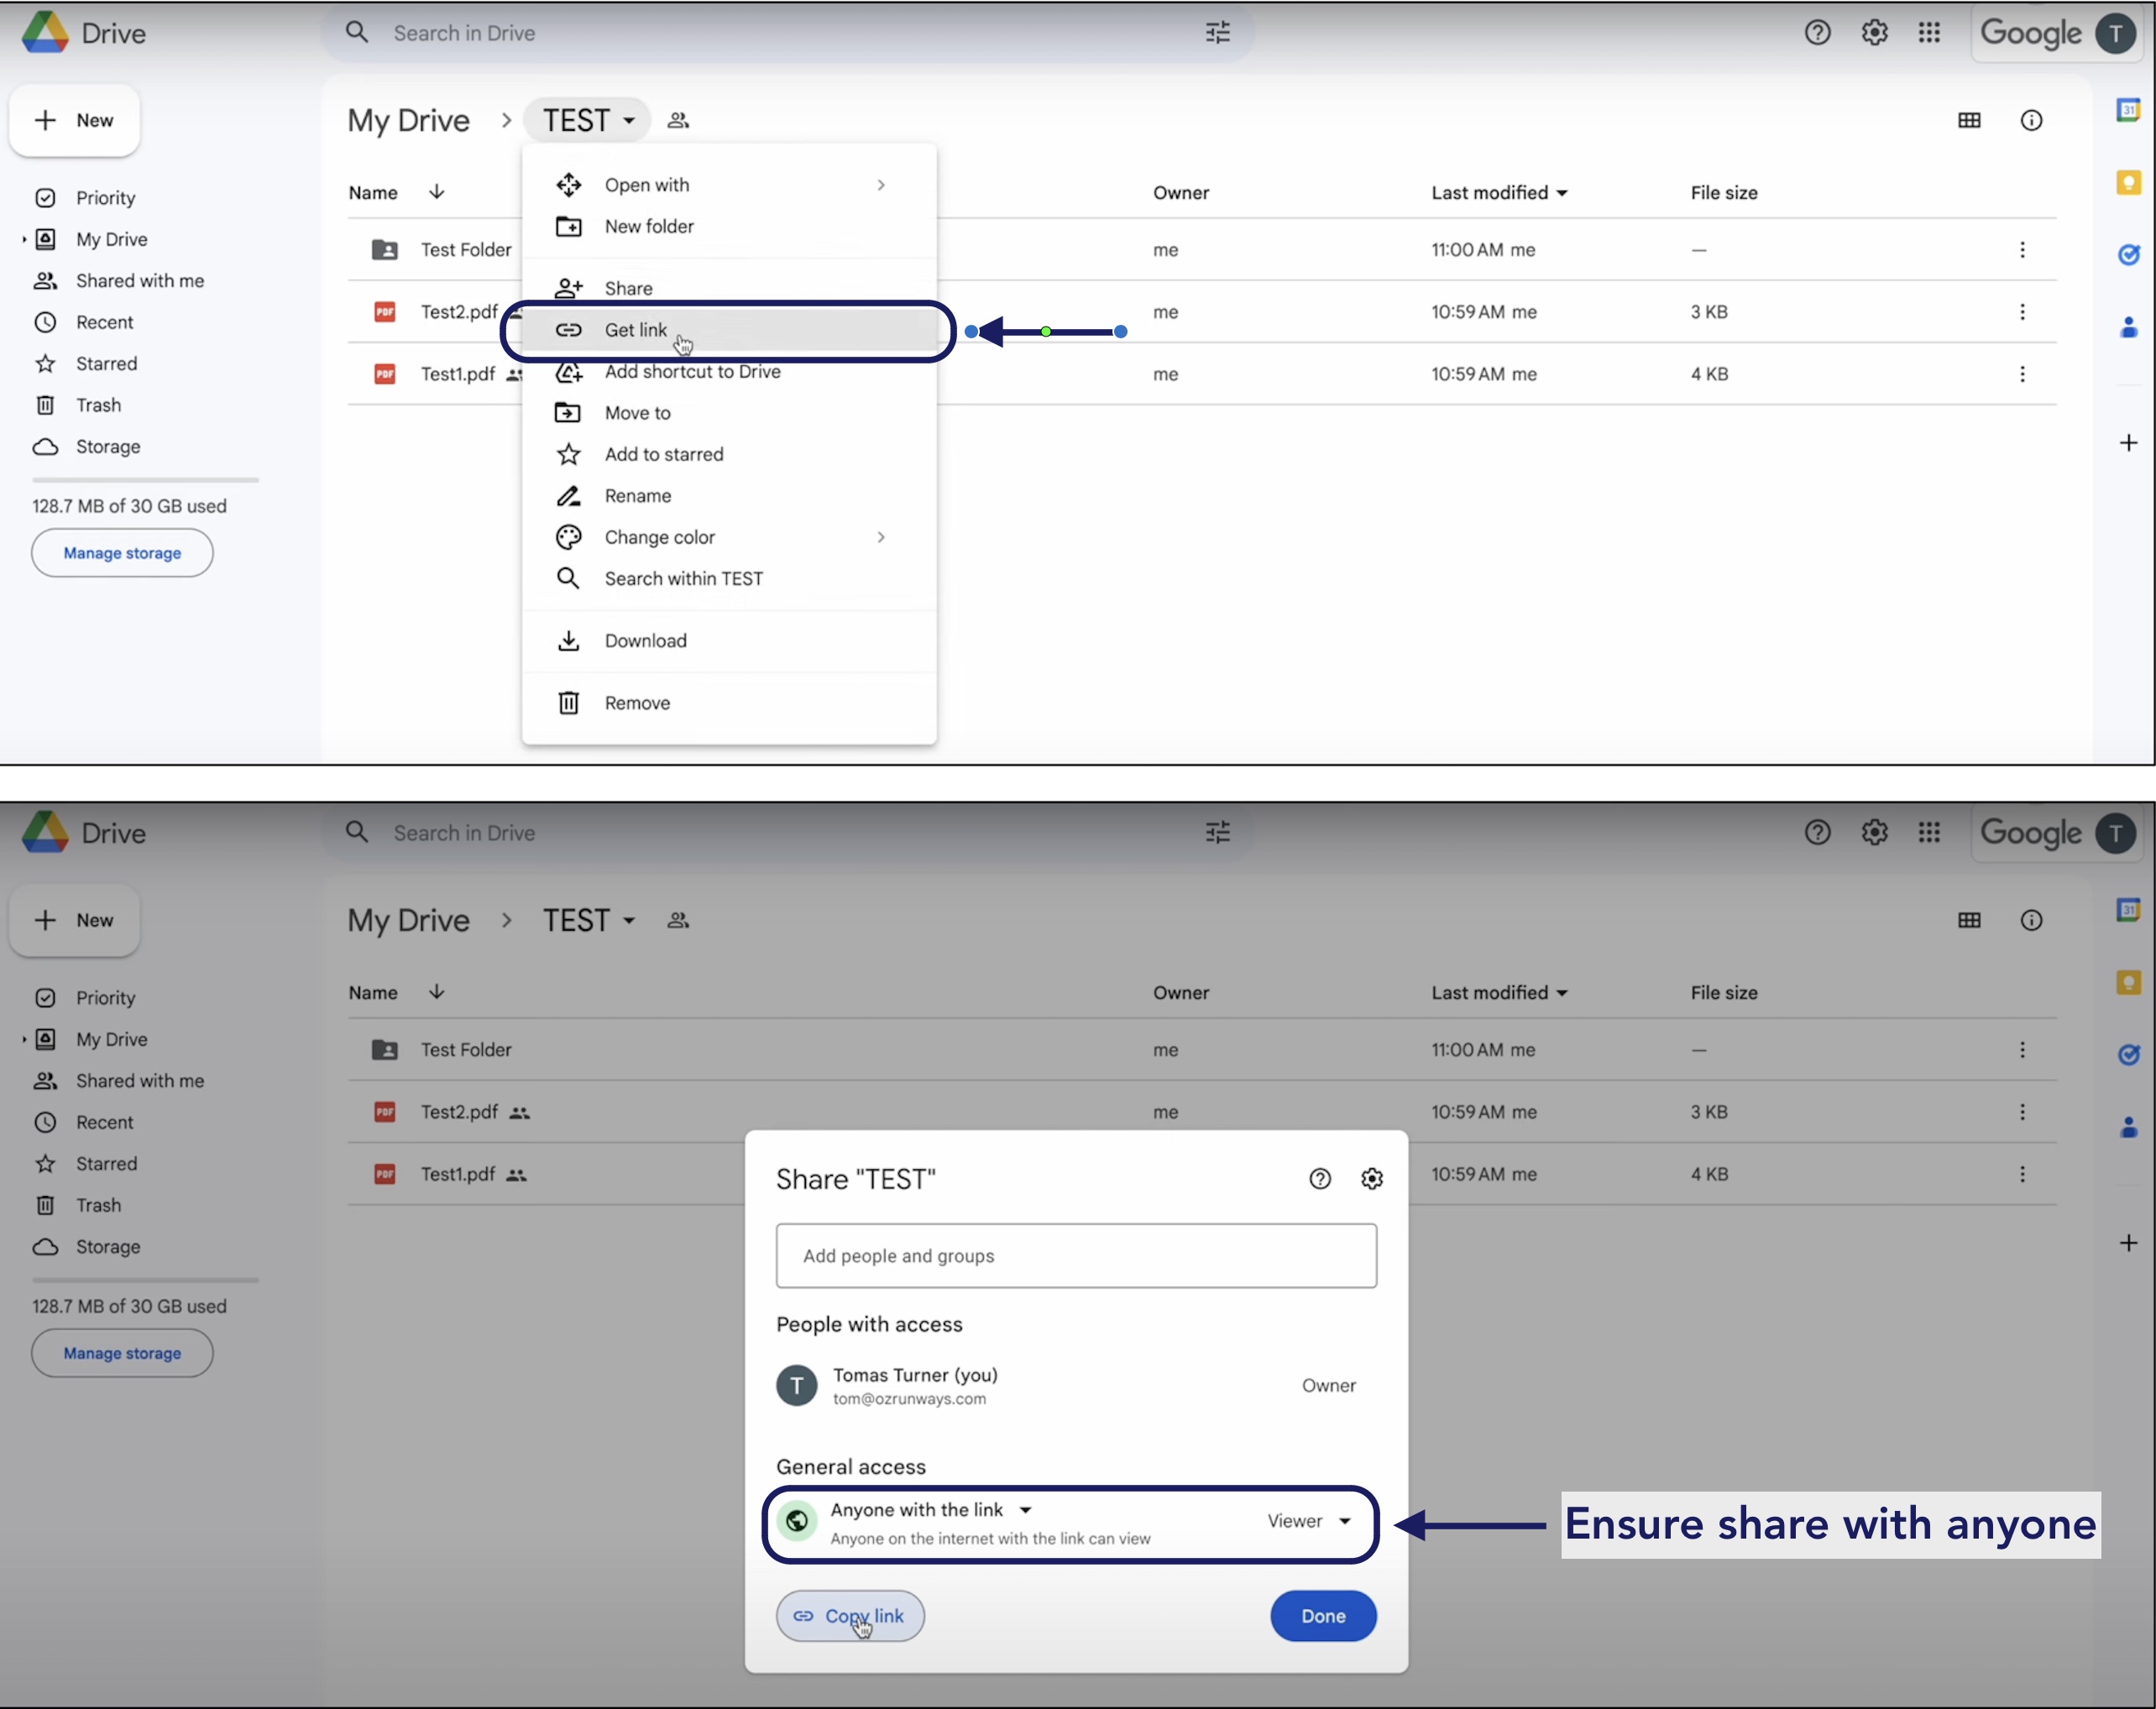
Task: Choose Move to in the context menu
Action: (x=729, y=413)
